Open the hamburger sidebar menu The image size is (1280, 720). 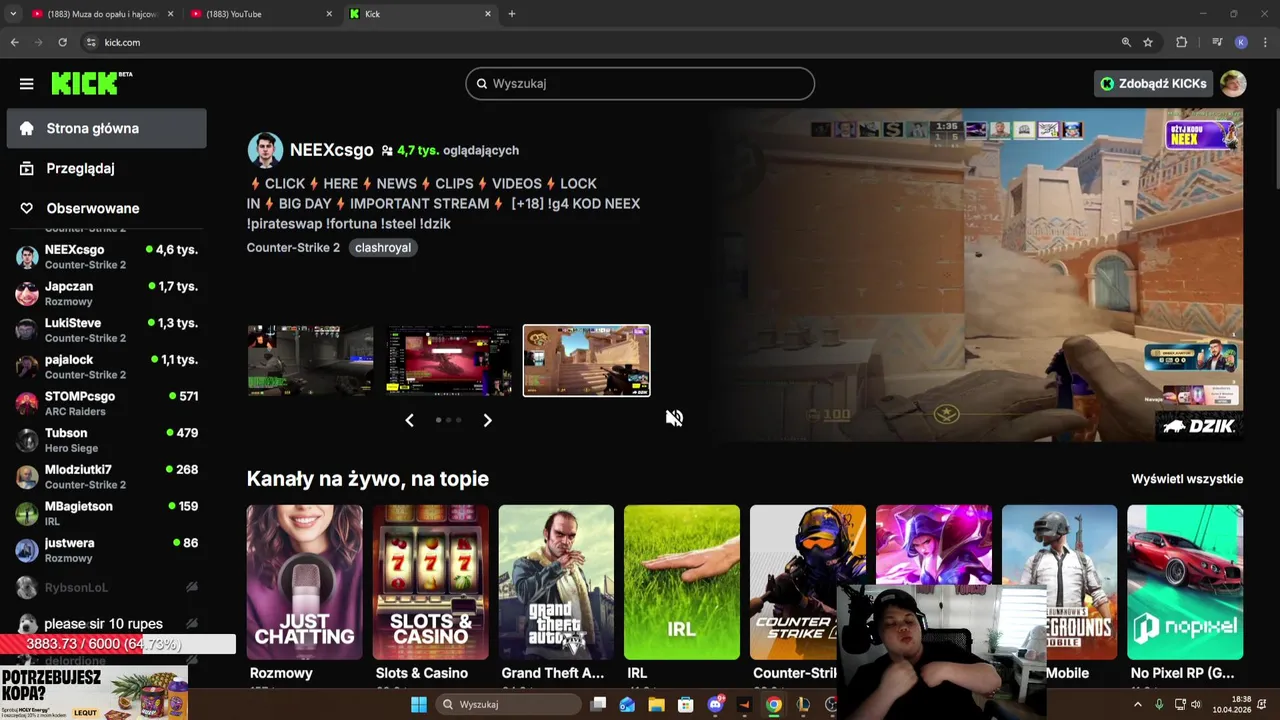coord(27,84)
